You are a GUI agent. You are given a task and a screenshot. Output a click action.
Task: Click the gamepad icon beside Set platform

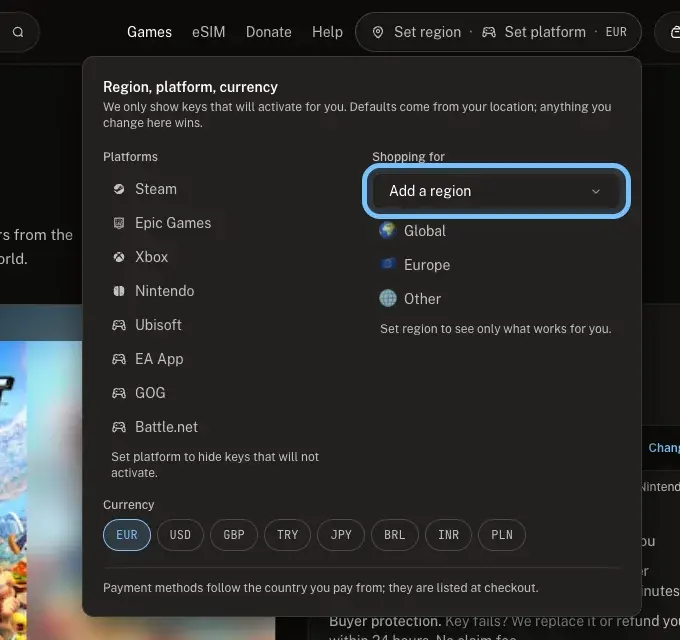[489, 32]
